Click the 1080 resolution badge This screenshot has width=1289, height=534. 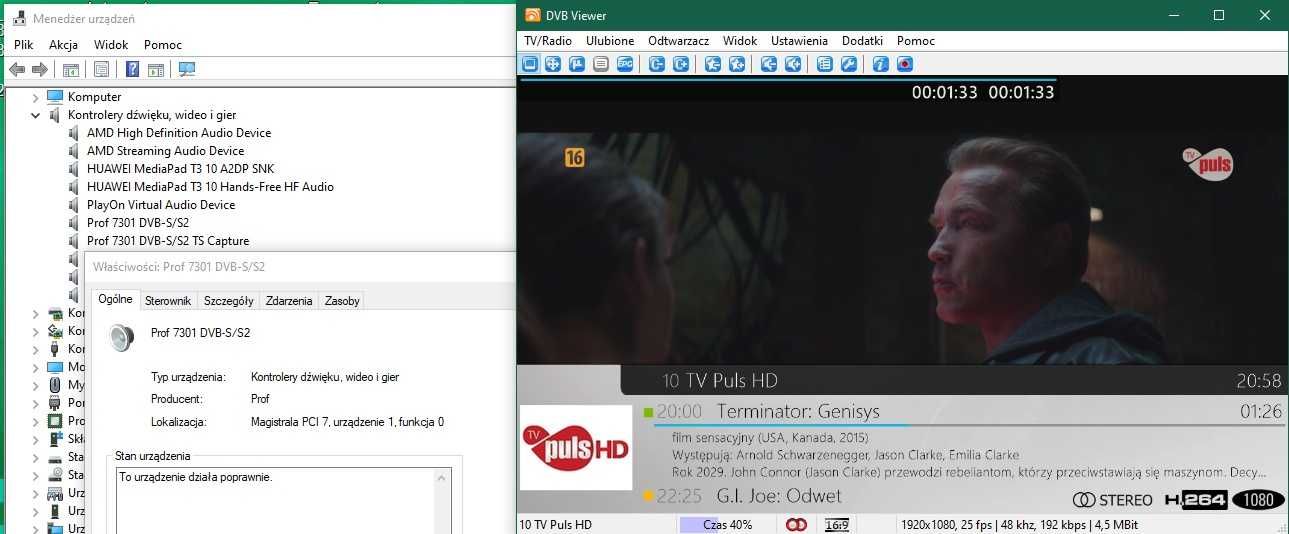click(1258, 499)
